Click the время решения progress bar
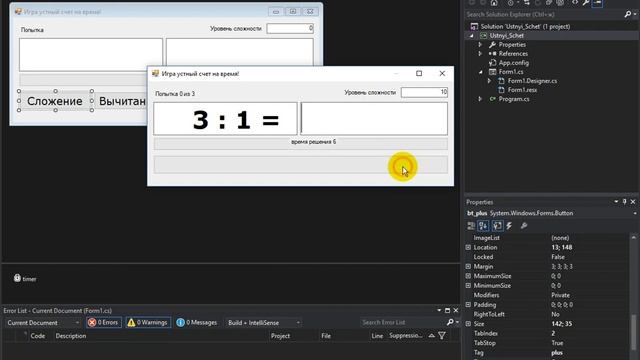This screenshot has width=640, height=360. tap(300, 143)
